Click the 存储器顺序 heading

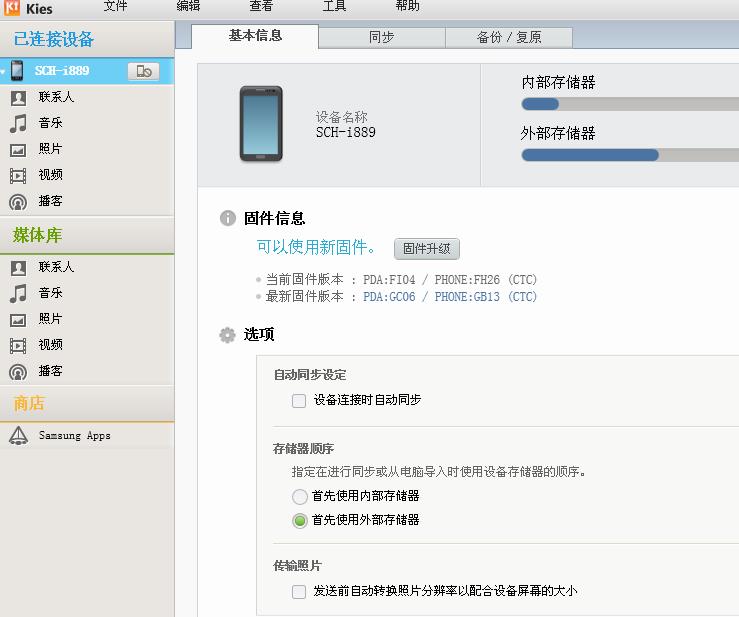pos(304,448)
